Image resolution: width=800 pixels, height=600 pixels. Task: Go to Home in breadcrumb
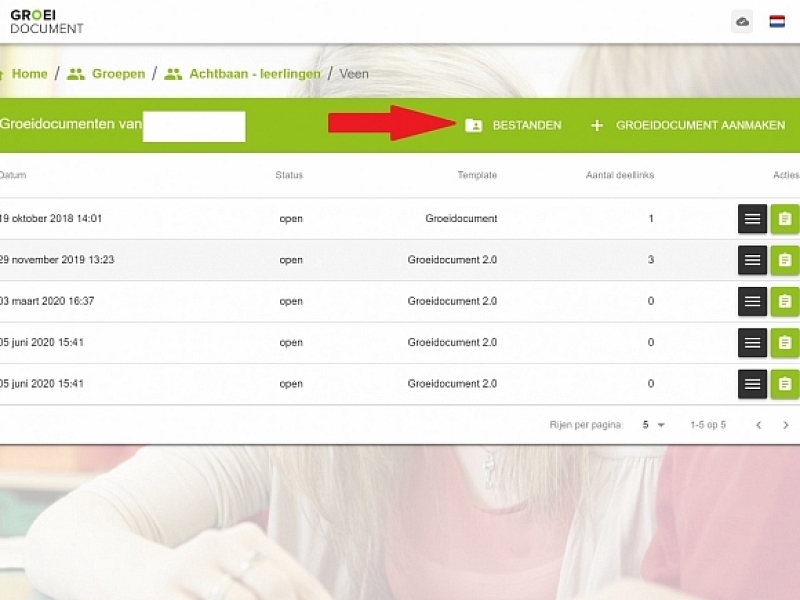(x=29, y=74)
